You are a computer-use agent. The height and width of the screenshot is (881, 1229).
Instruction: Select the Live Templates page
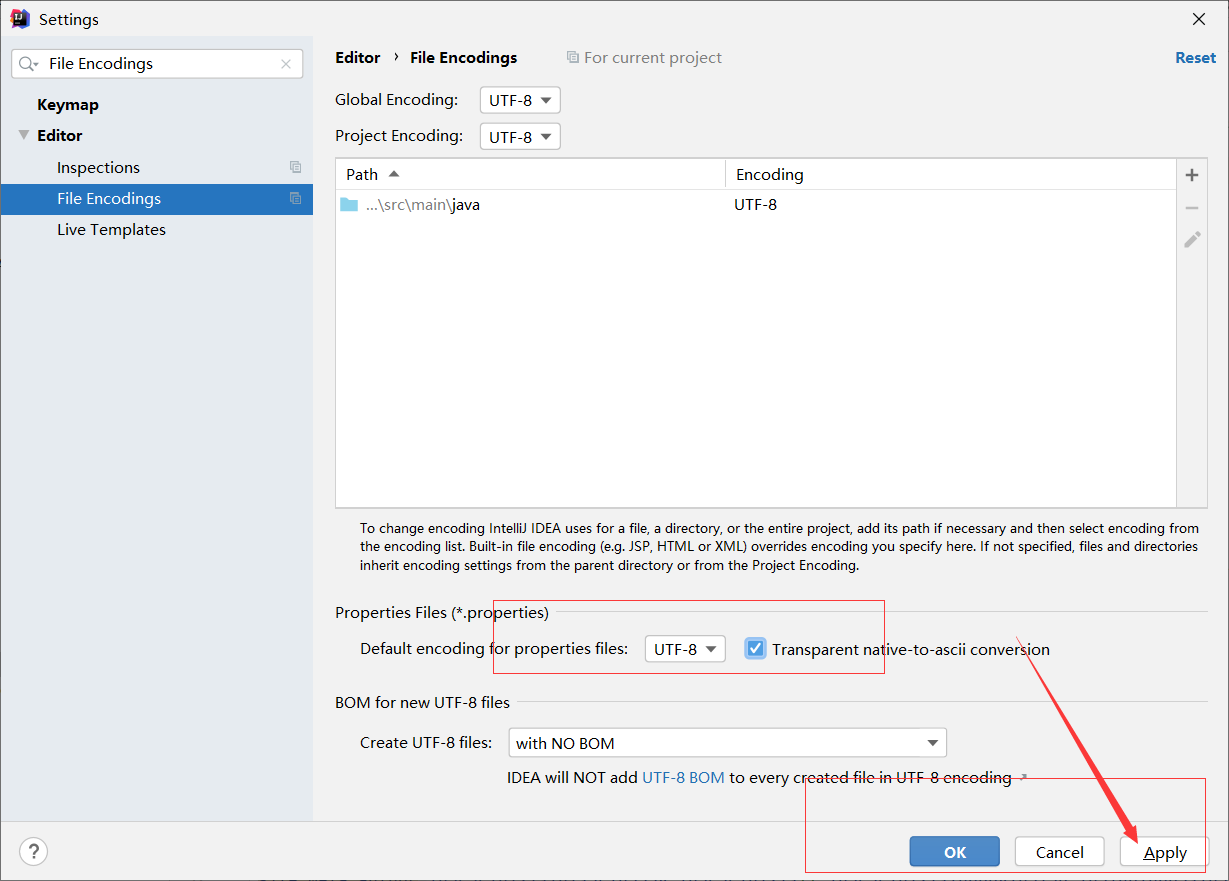tap(111, 229)
